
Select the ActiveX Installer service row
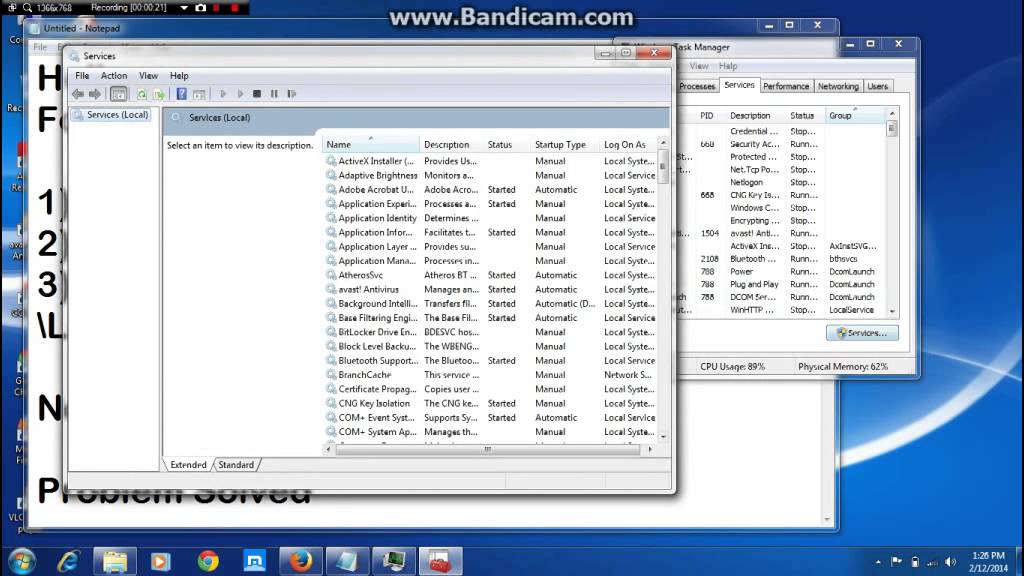490,161
